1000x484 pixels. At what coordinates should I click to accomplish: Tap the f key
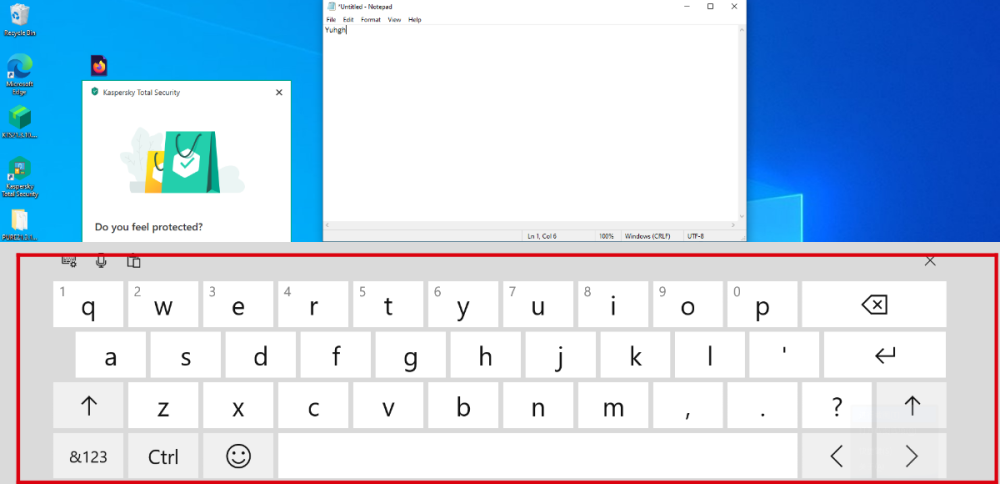coord(335,355)
